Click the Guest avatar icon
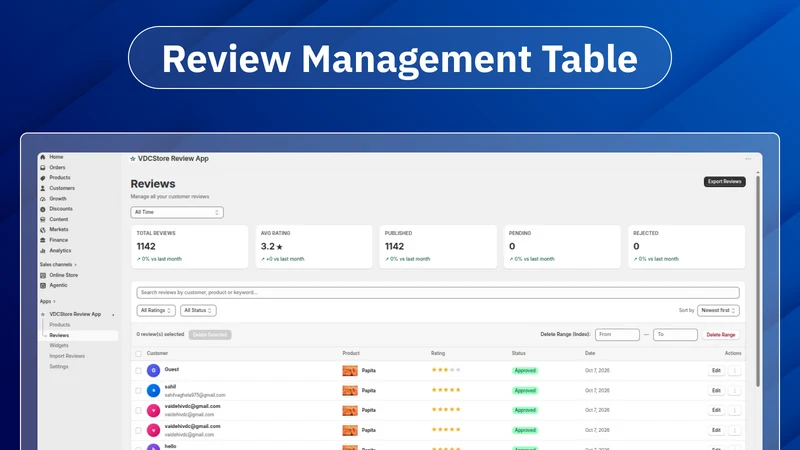This screenshot has height=450, width=800. coord(154,370)
